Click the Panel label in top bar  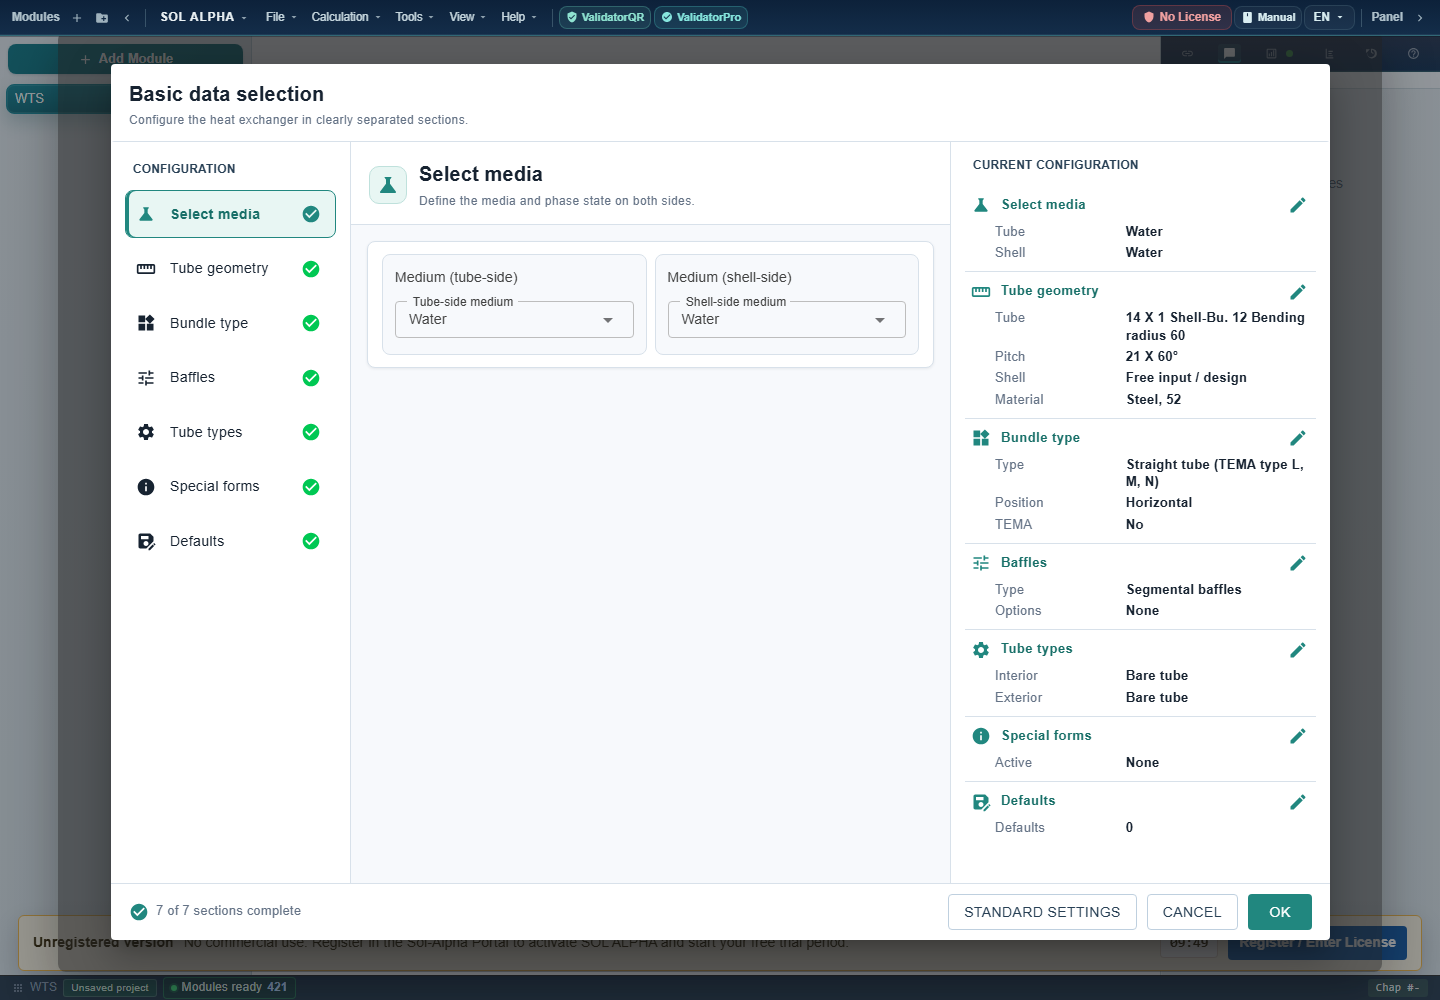tap(1387, 17)
